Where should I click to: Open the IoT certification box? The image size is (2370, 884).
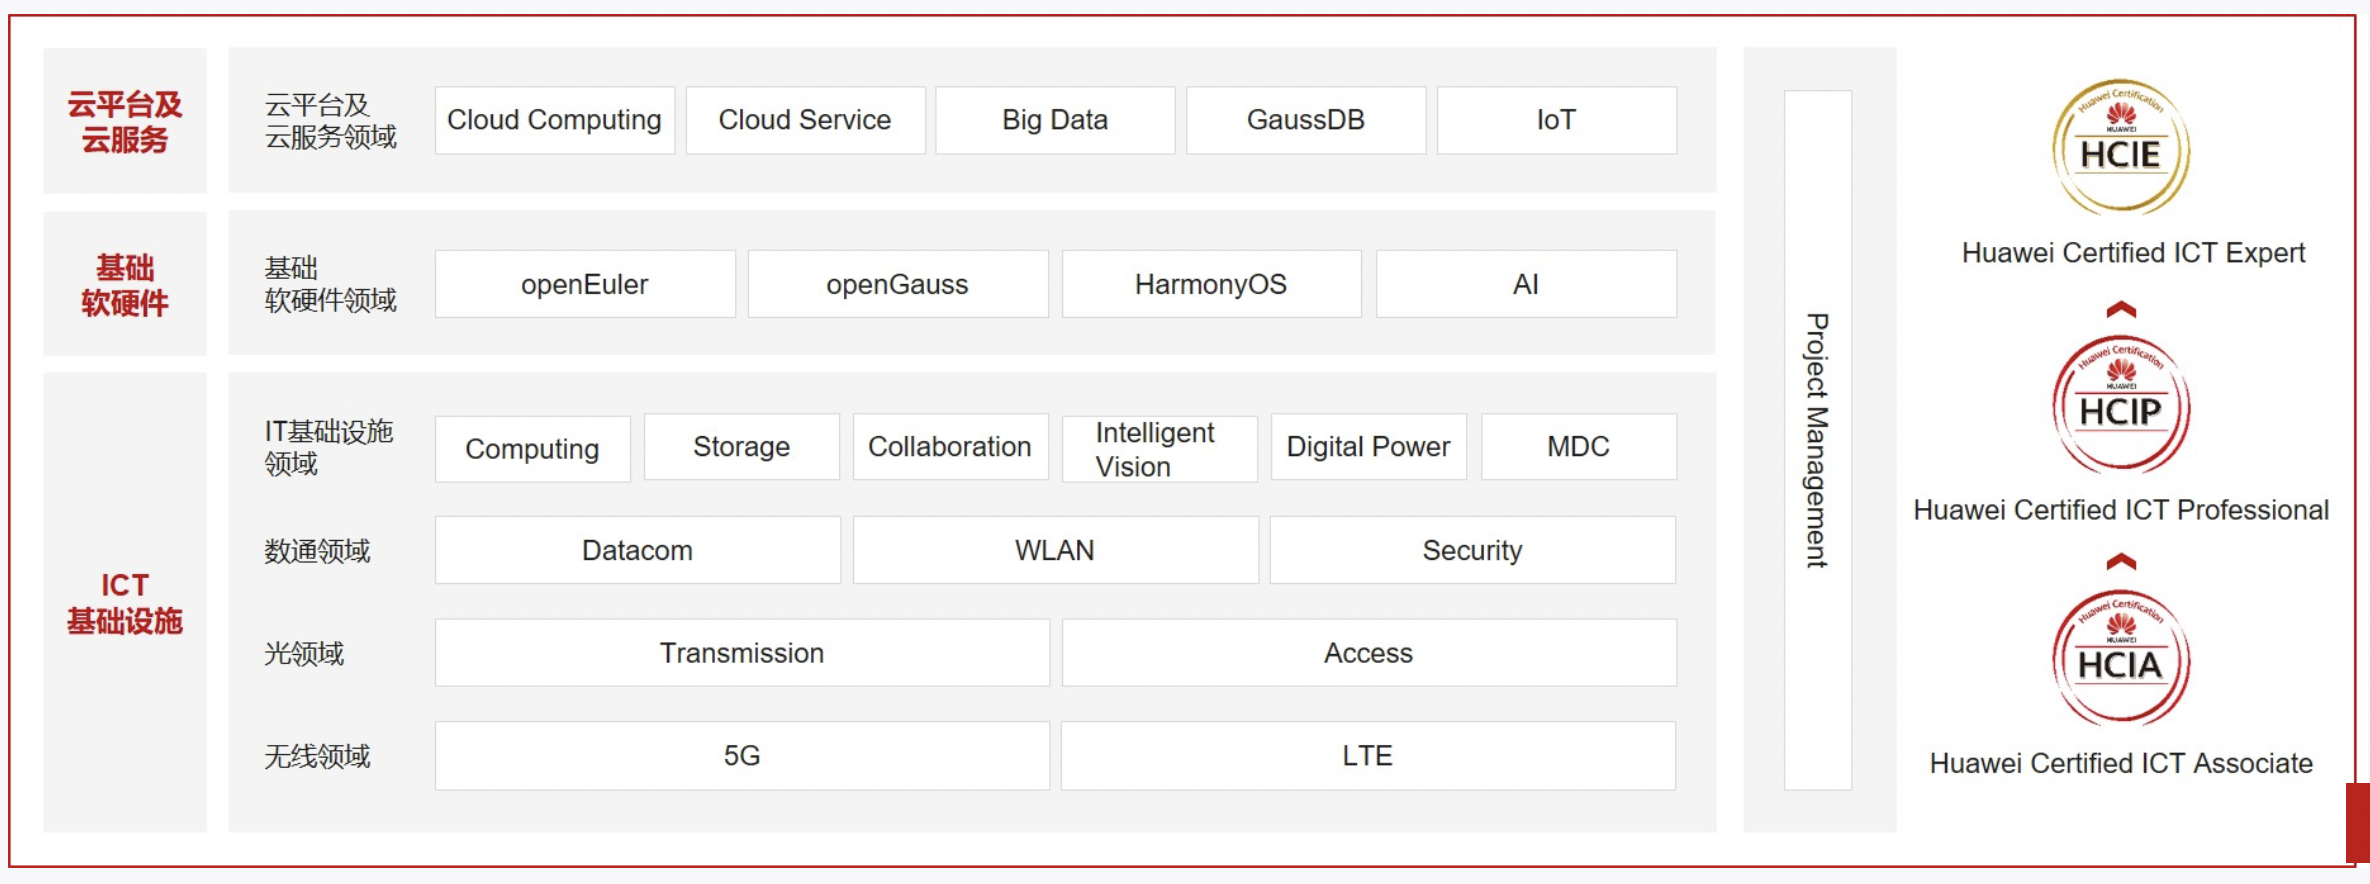1557,120
